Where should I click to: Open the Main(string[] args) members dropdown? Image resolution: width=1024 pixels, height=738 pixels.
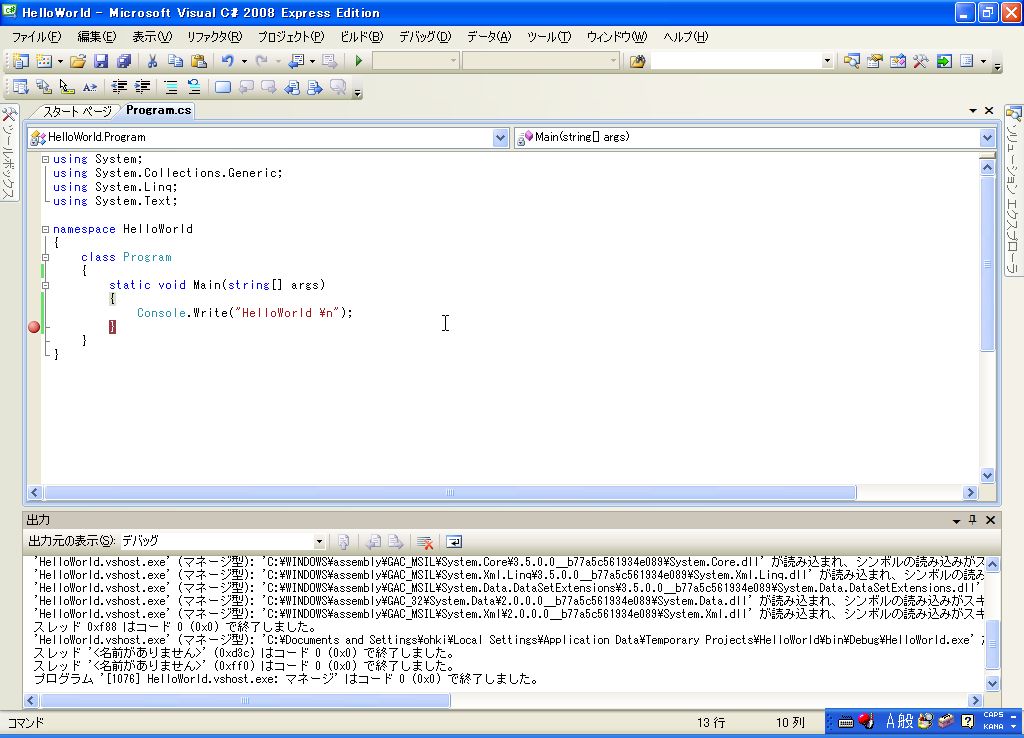click(x=987, y=138)
